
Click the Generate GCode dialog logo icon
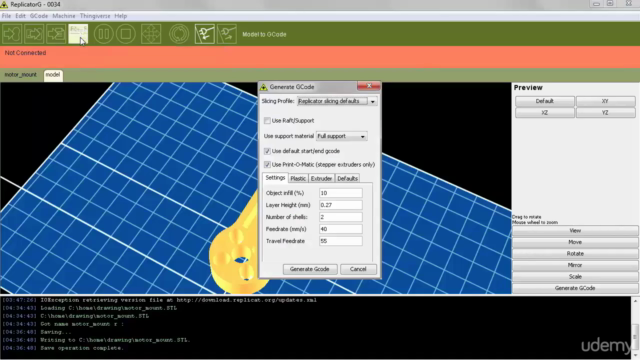(x=264, y=87)
